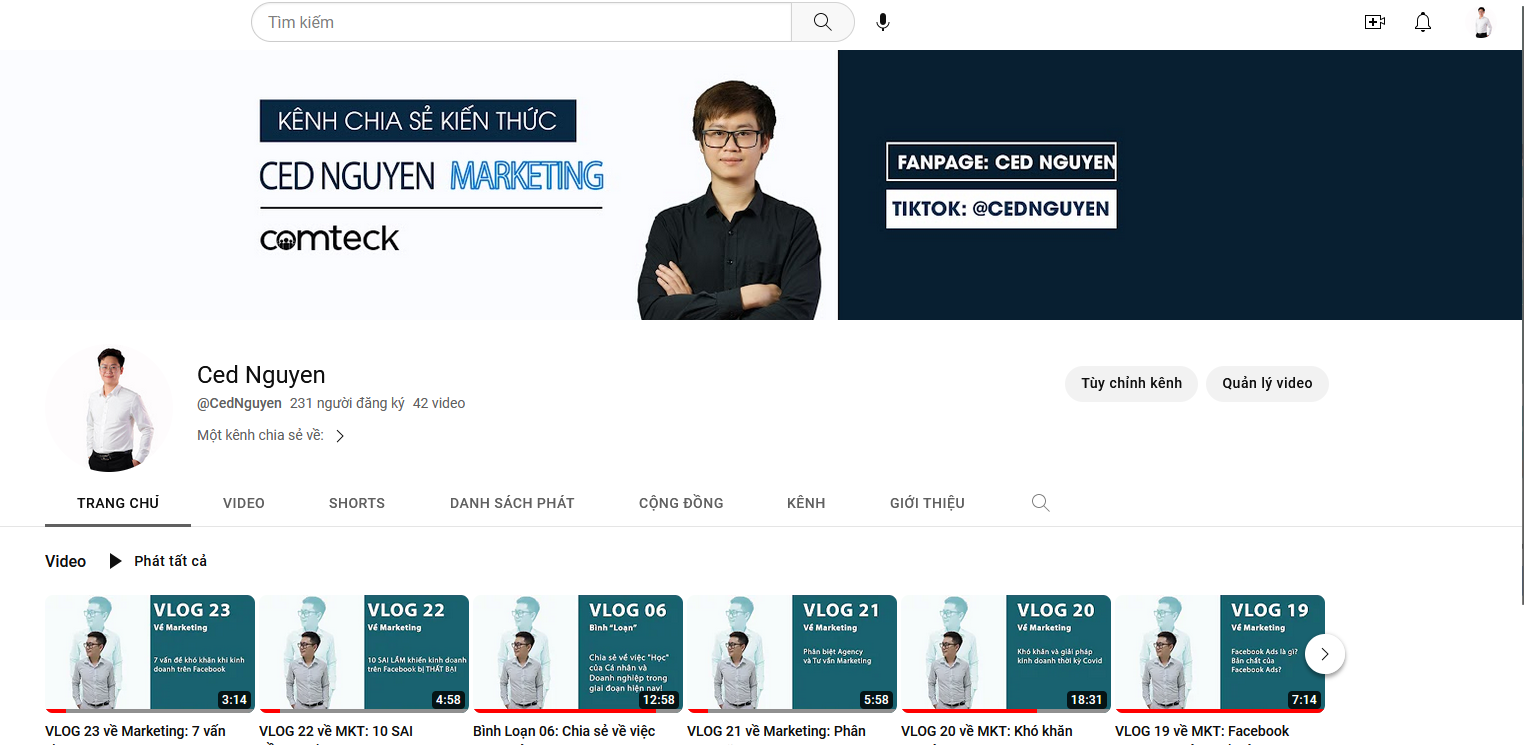Open the notifications bell
This screenshot has width=1524, height=745.
pyautogui.click(x=1422, y=22)
